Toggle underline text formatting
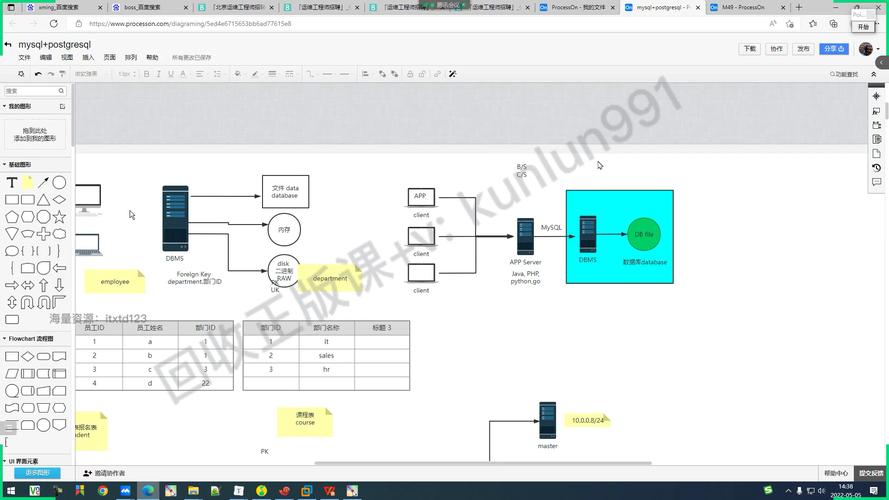The height and width of the screenshot is (500, 889). click(x=171, y=74)
